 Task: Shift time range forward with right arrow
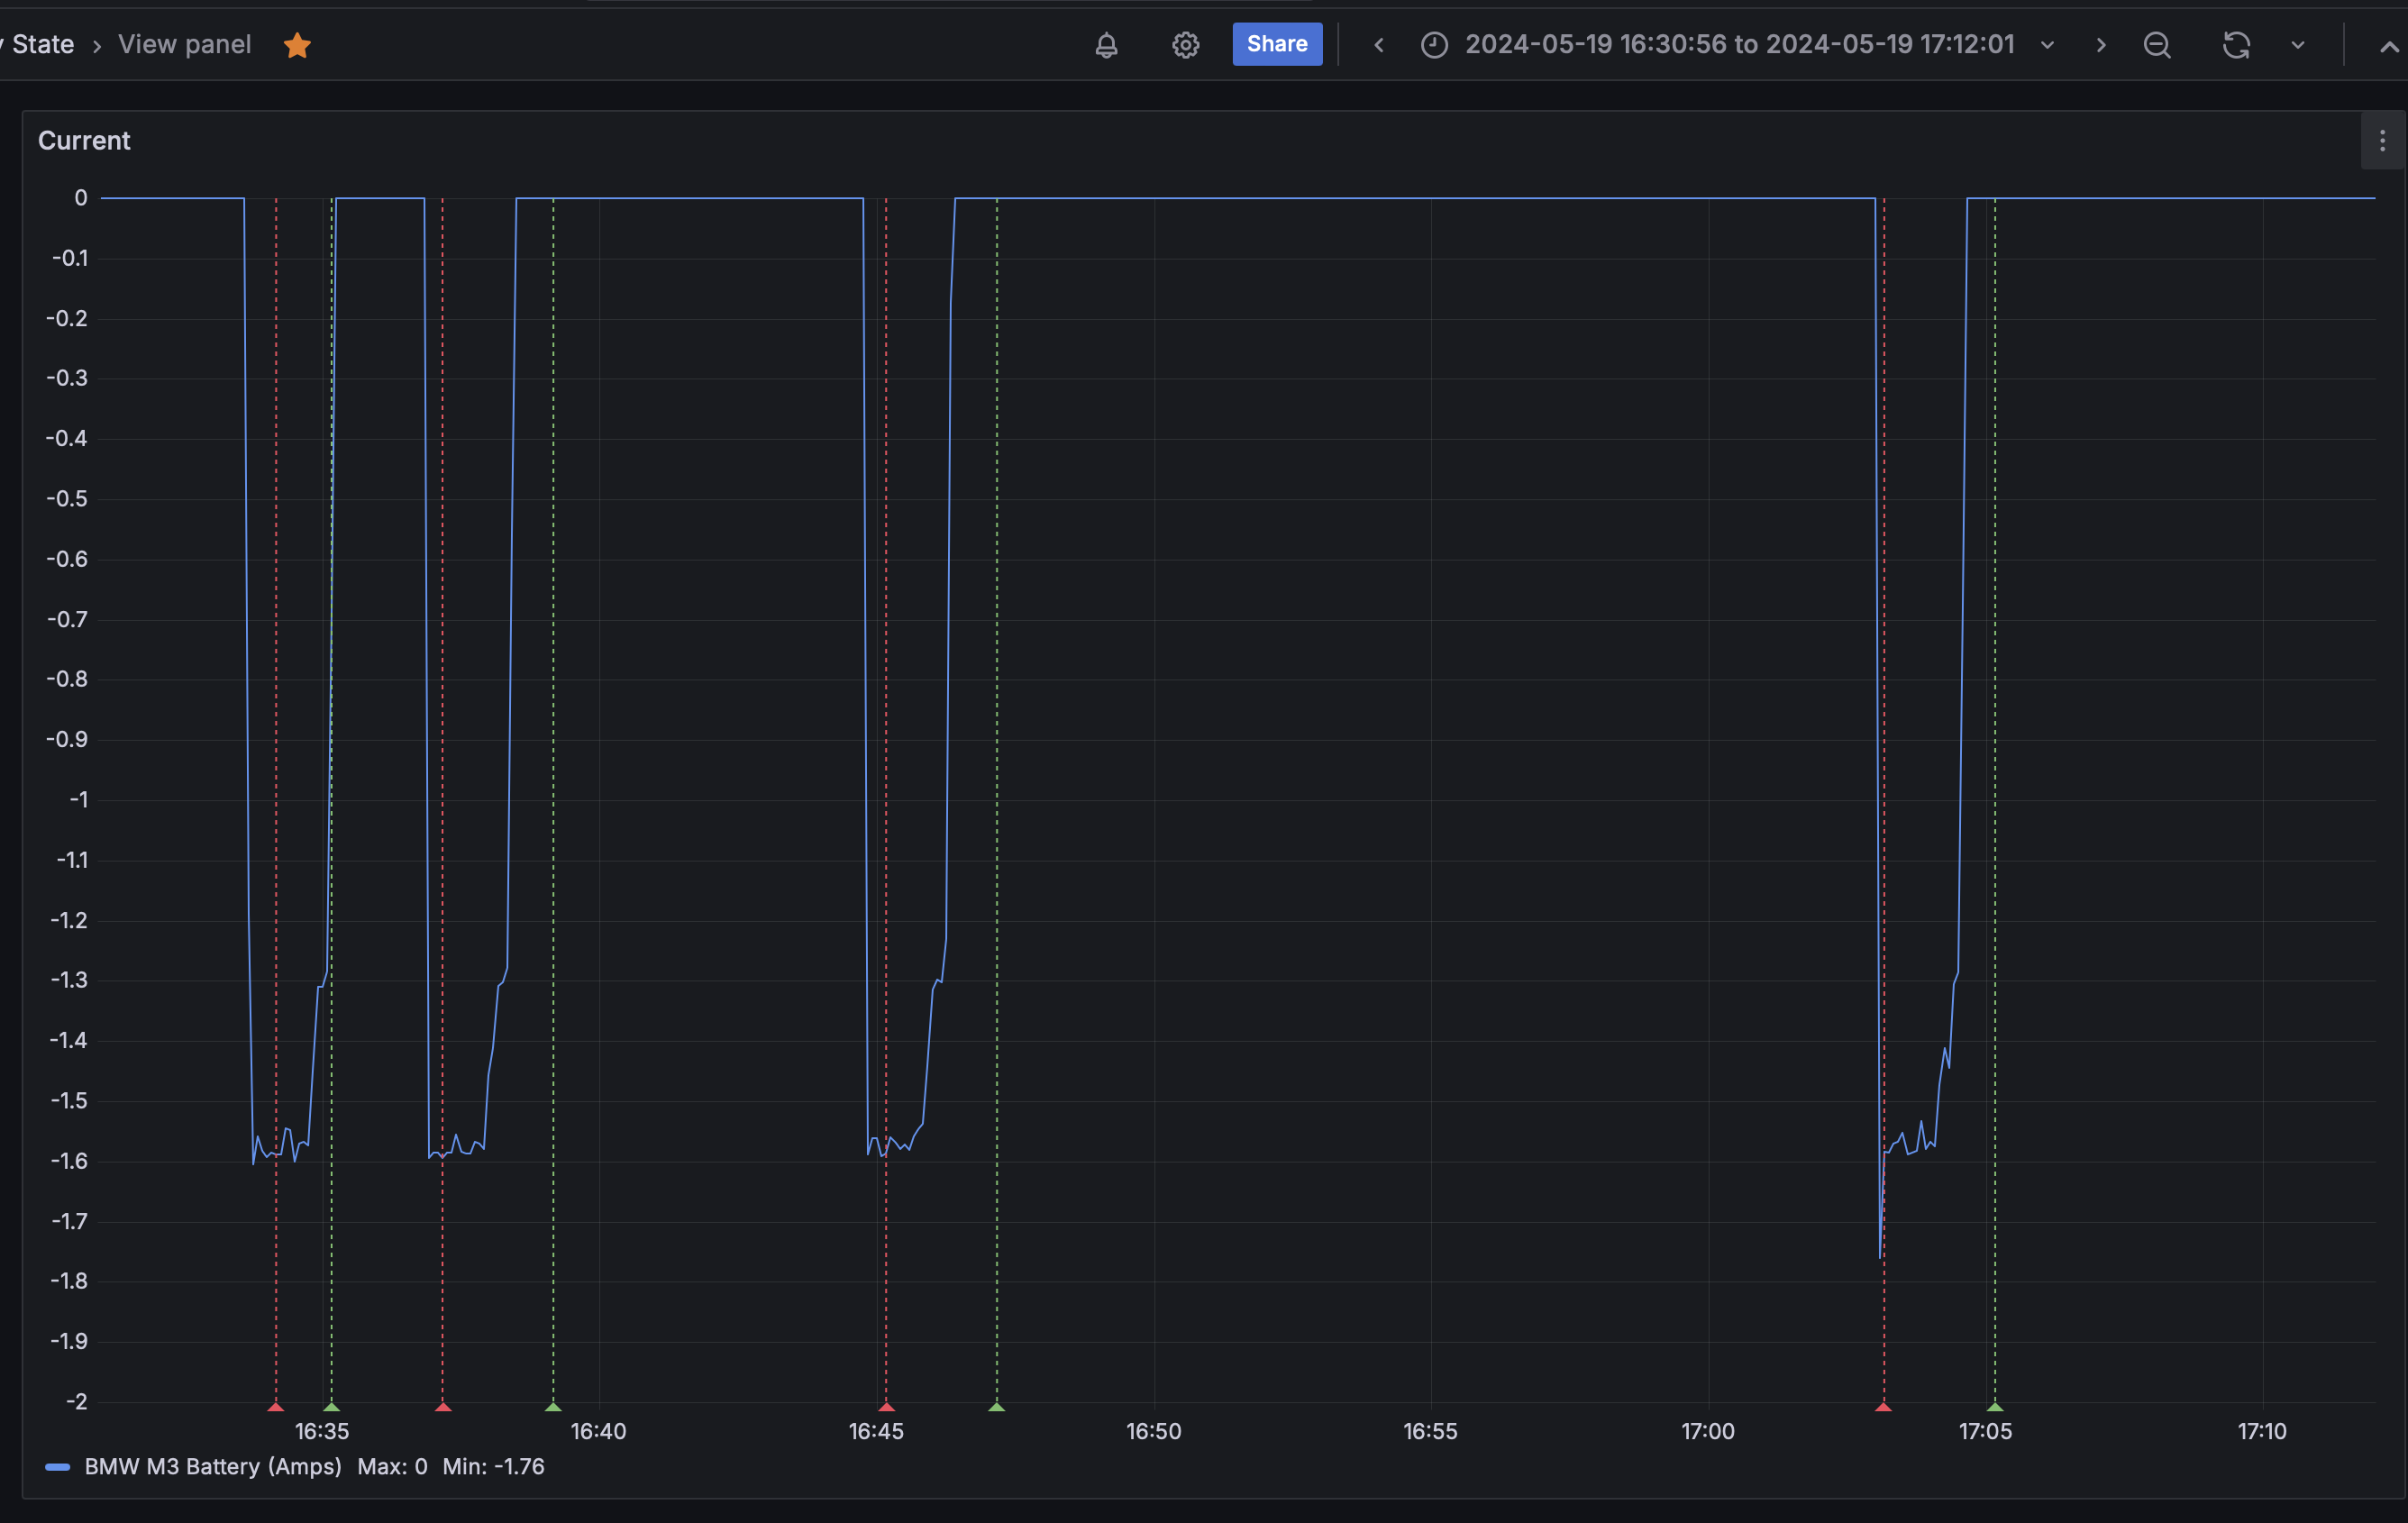2100,45
